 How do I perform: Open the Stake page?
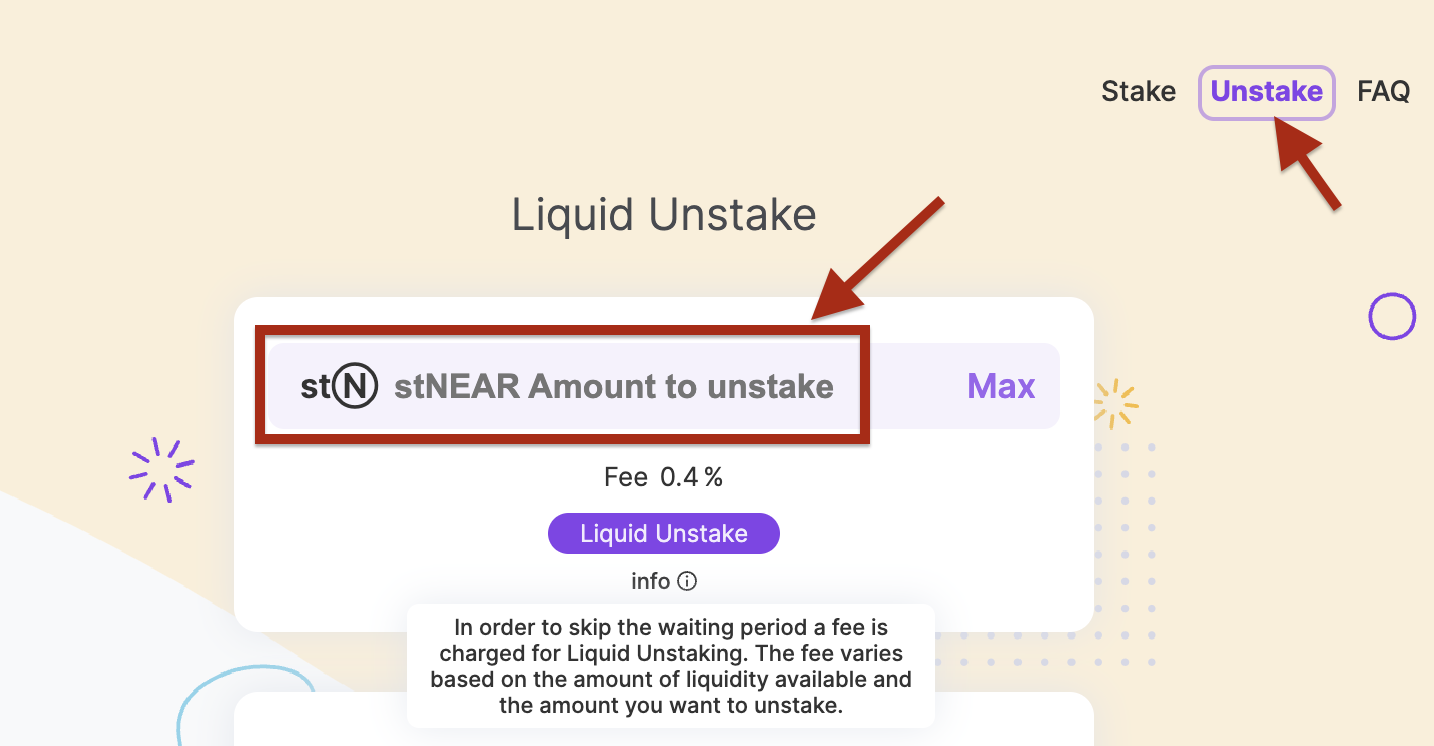(x=1138, y=92)
